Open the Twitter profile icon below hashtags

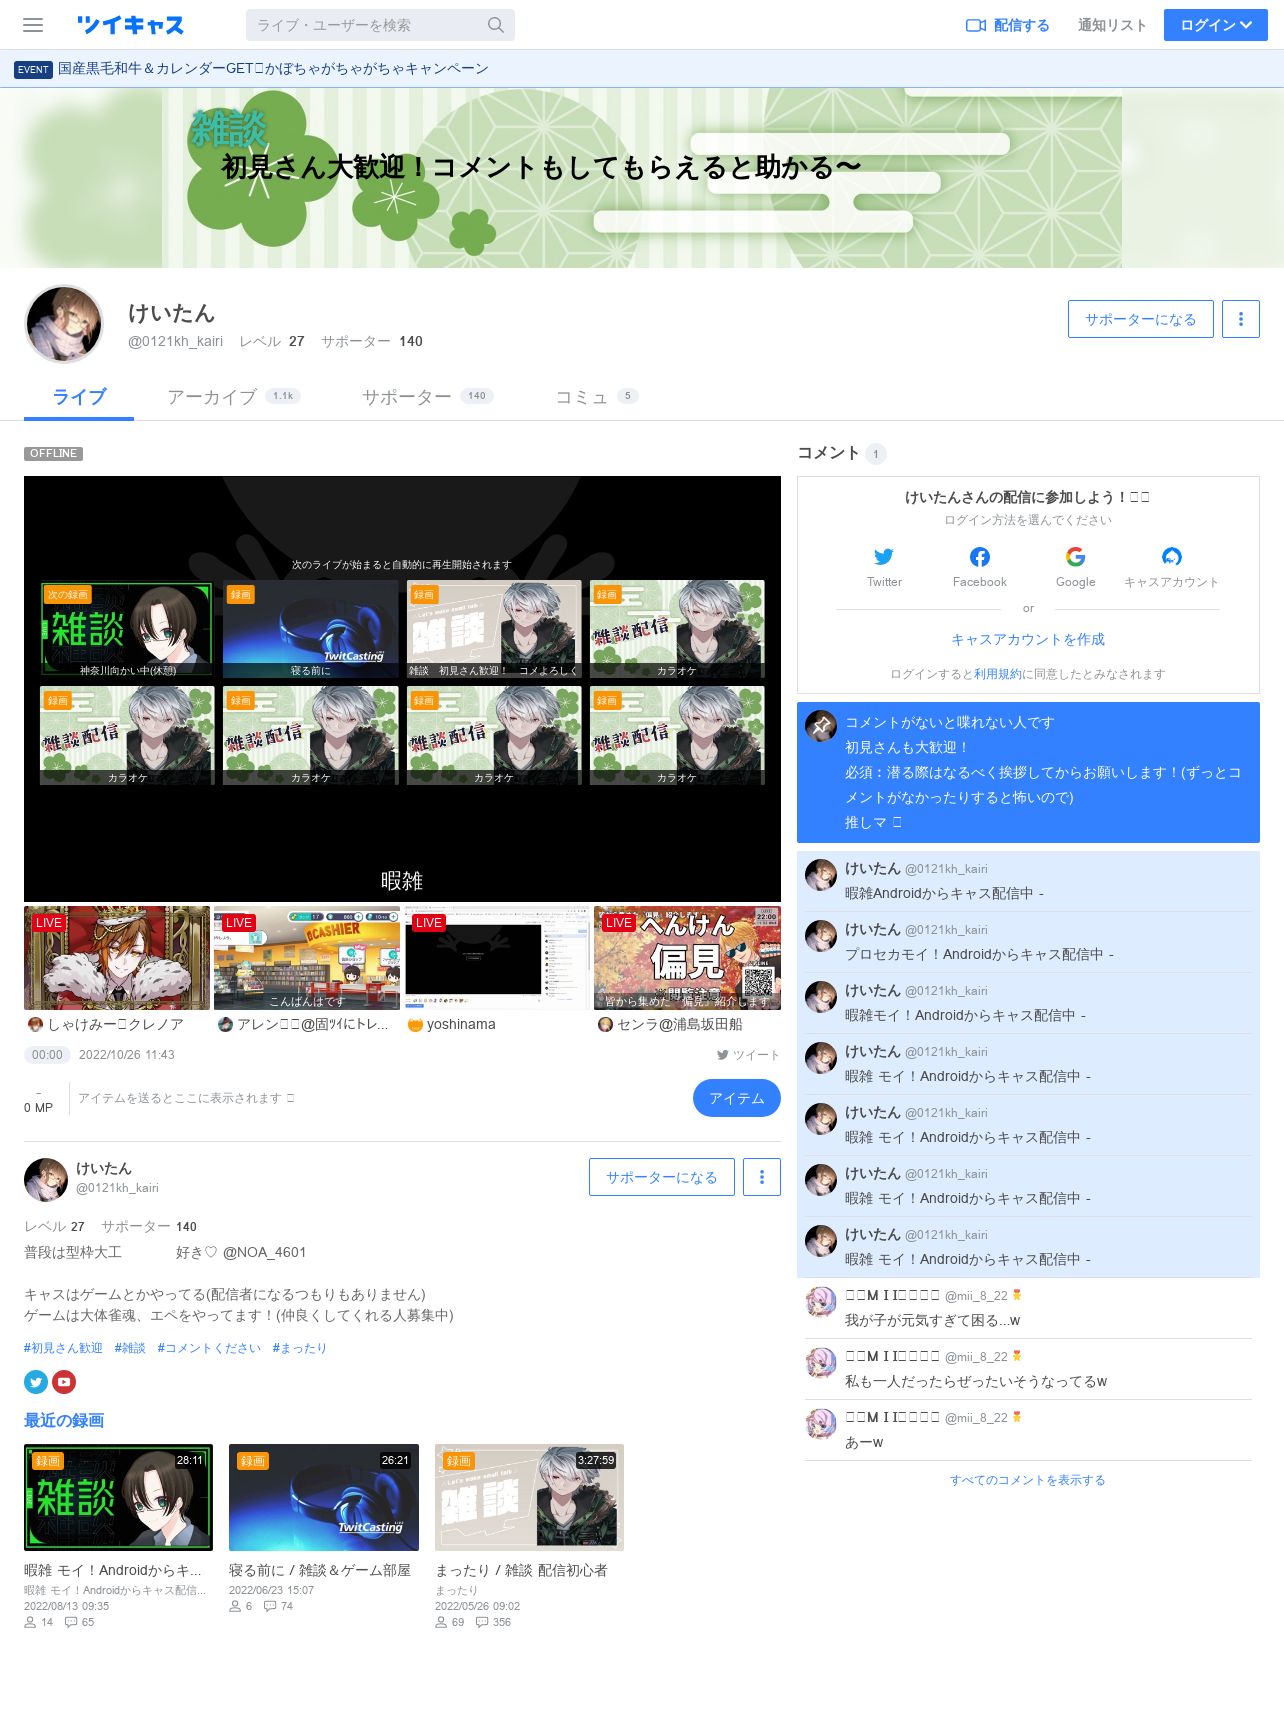click(x=36, y=1382)
